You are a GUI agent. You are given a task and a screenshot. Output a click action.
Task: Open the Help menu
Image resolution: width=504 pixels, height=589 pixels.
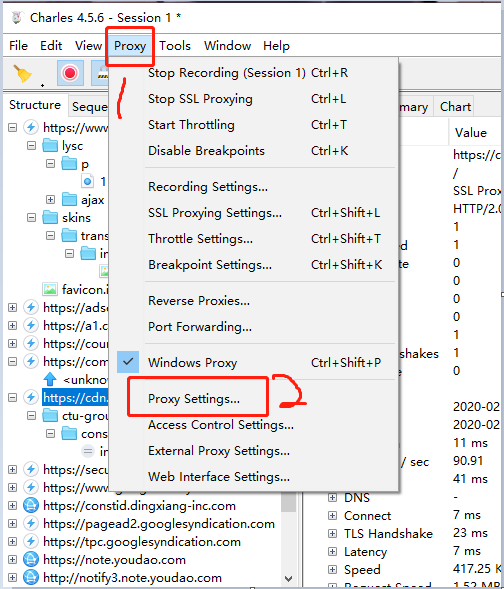coord(276,46)
